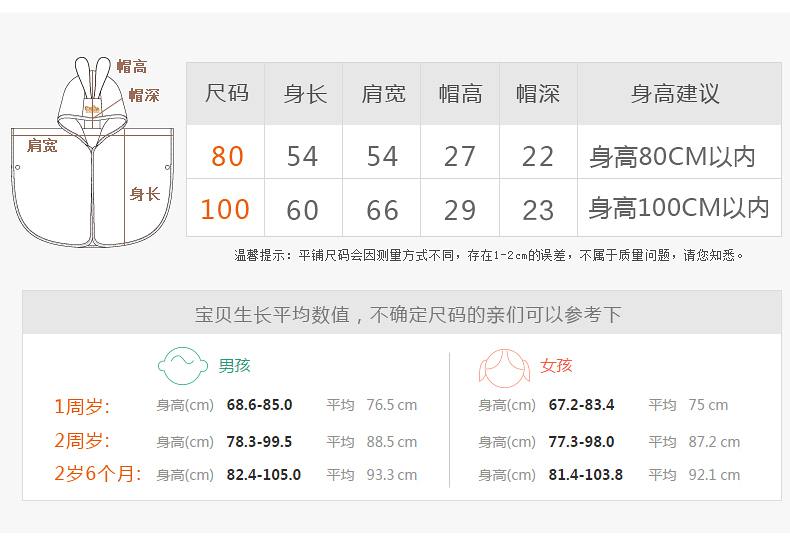Click the 帽高 column header

pos(460,94)
